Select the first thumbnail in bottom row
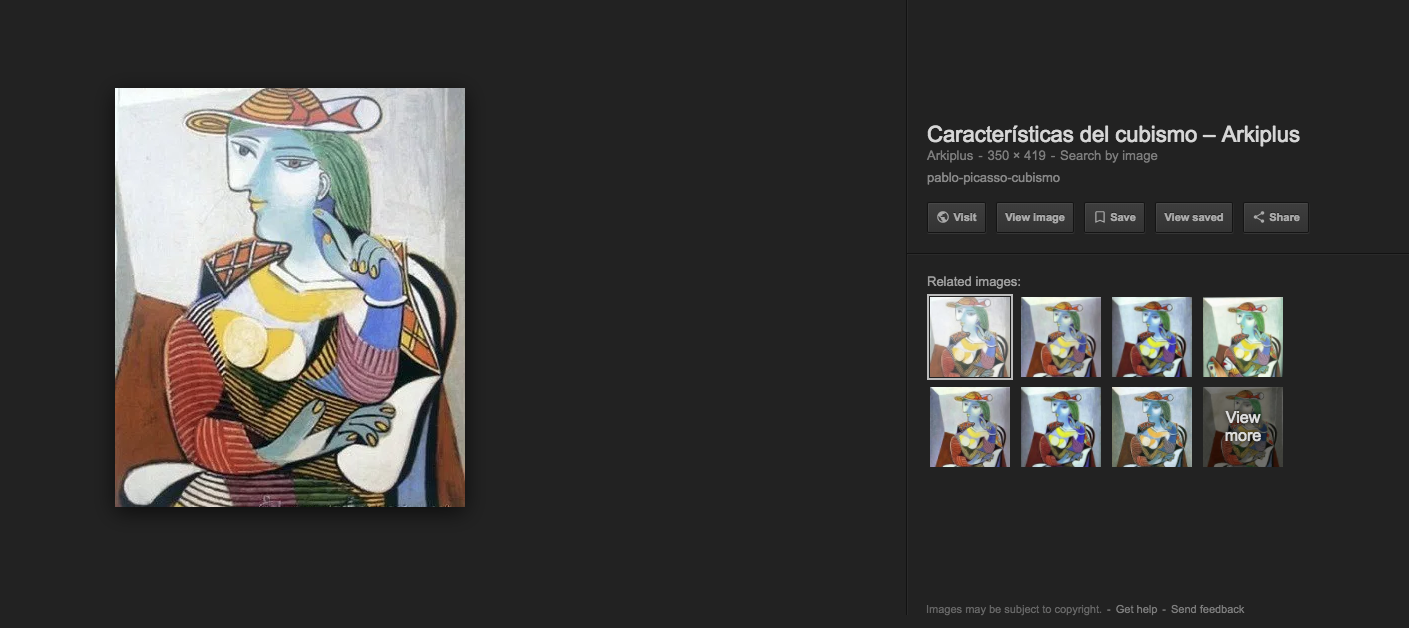1409x628 pixels. (x=970, y=427)
